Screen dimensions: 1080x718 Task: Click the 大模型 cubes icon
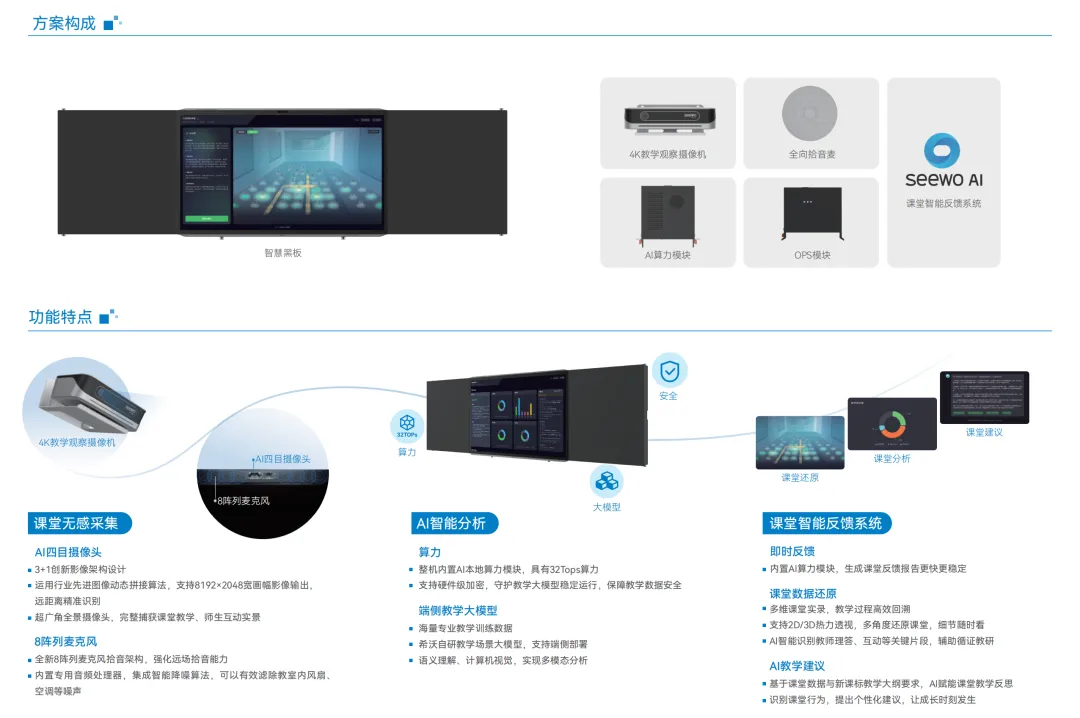click(x=606, y=481)
